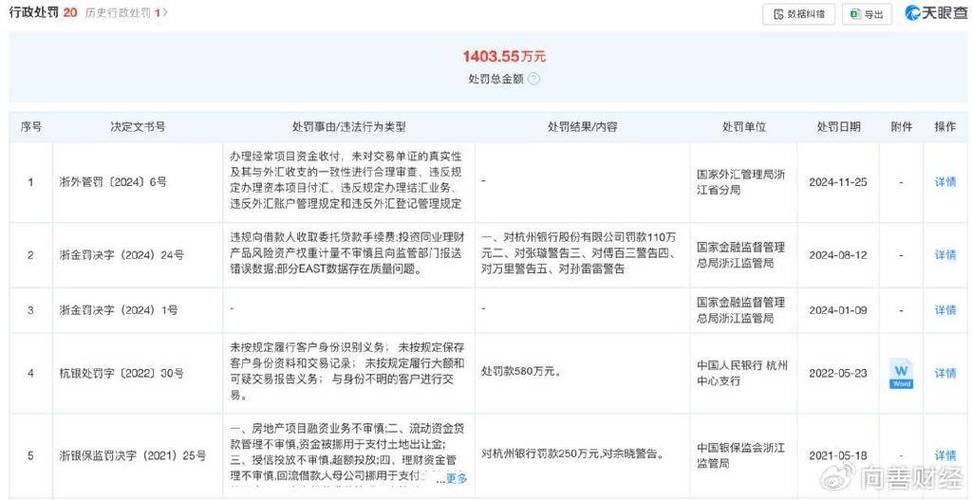Click the 处罚结果/内容 column header
972x500 pixels.
tap(582, 127)
